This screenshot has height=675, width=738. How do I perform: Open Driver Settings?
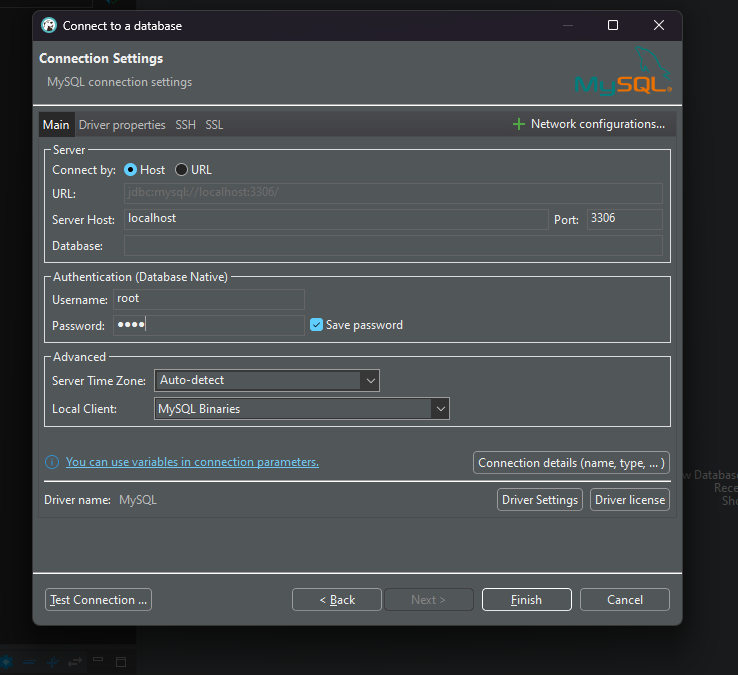coord(540,499)
